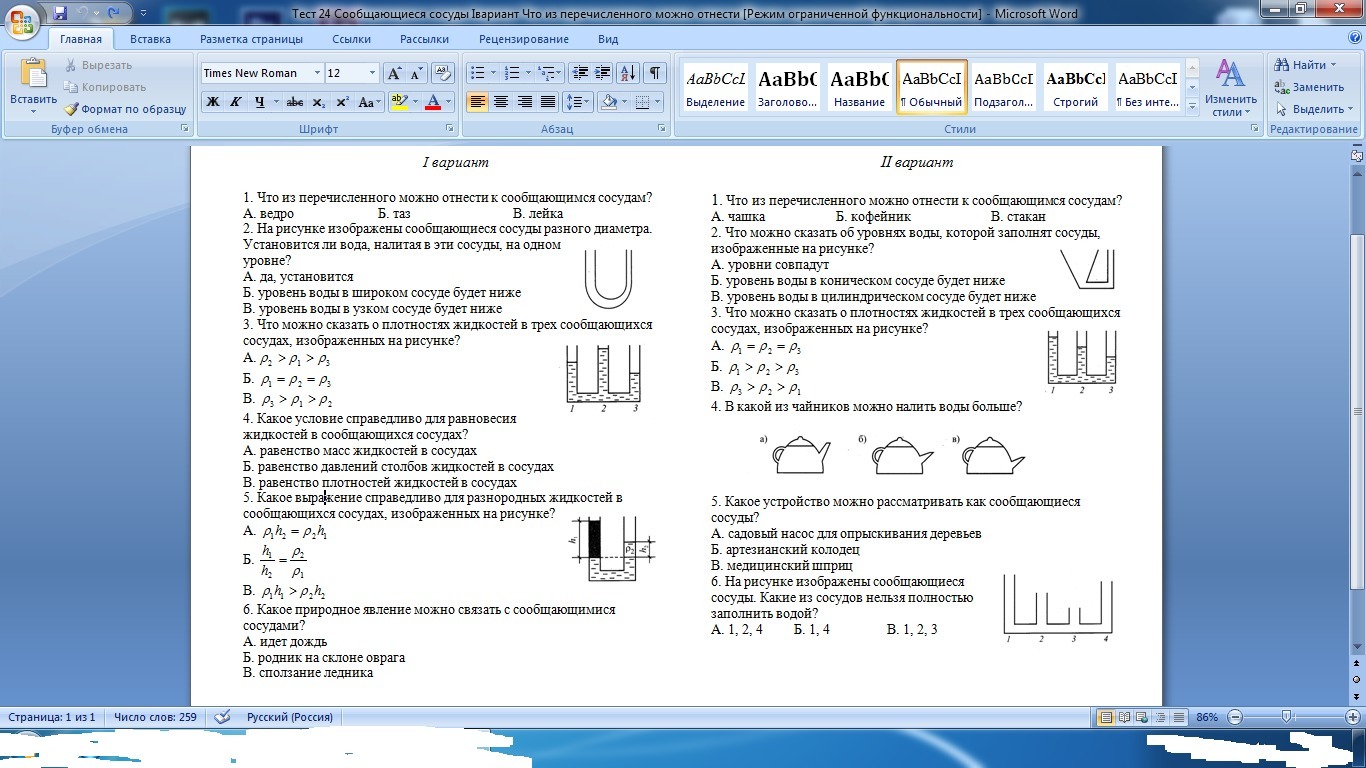Toggle bold formatting (Ж)
This screenshot has height=768, width=1366.
pyautogui.click(x=212, y=102)
